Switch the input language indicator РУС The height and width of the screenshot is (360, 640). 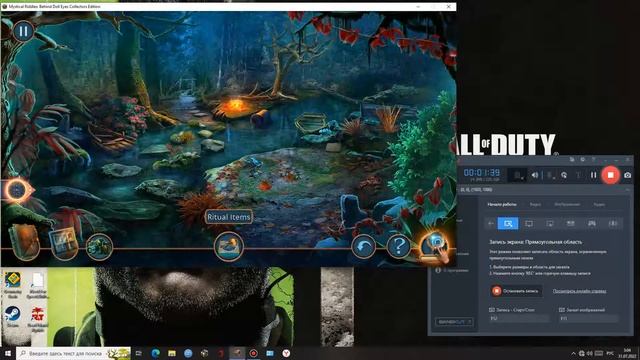coord(610,353)
